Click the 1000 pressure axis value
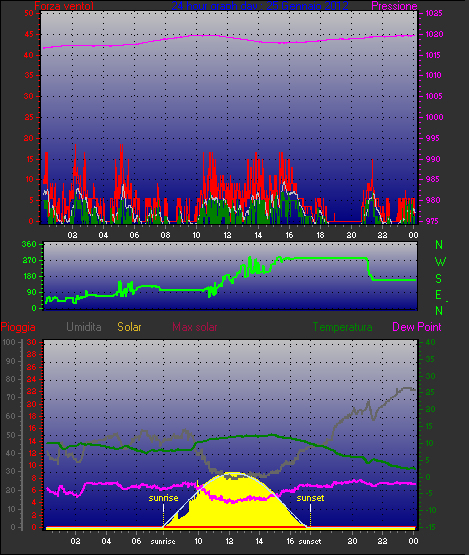Viewport: 469px width, 555px height. (x=434, y=117)
